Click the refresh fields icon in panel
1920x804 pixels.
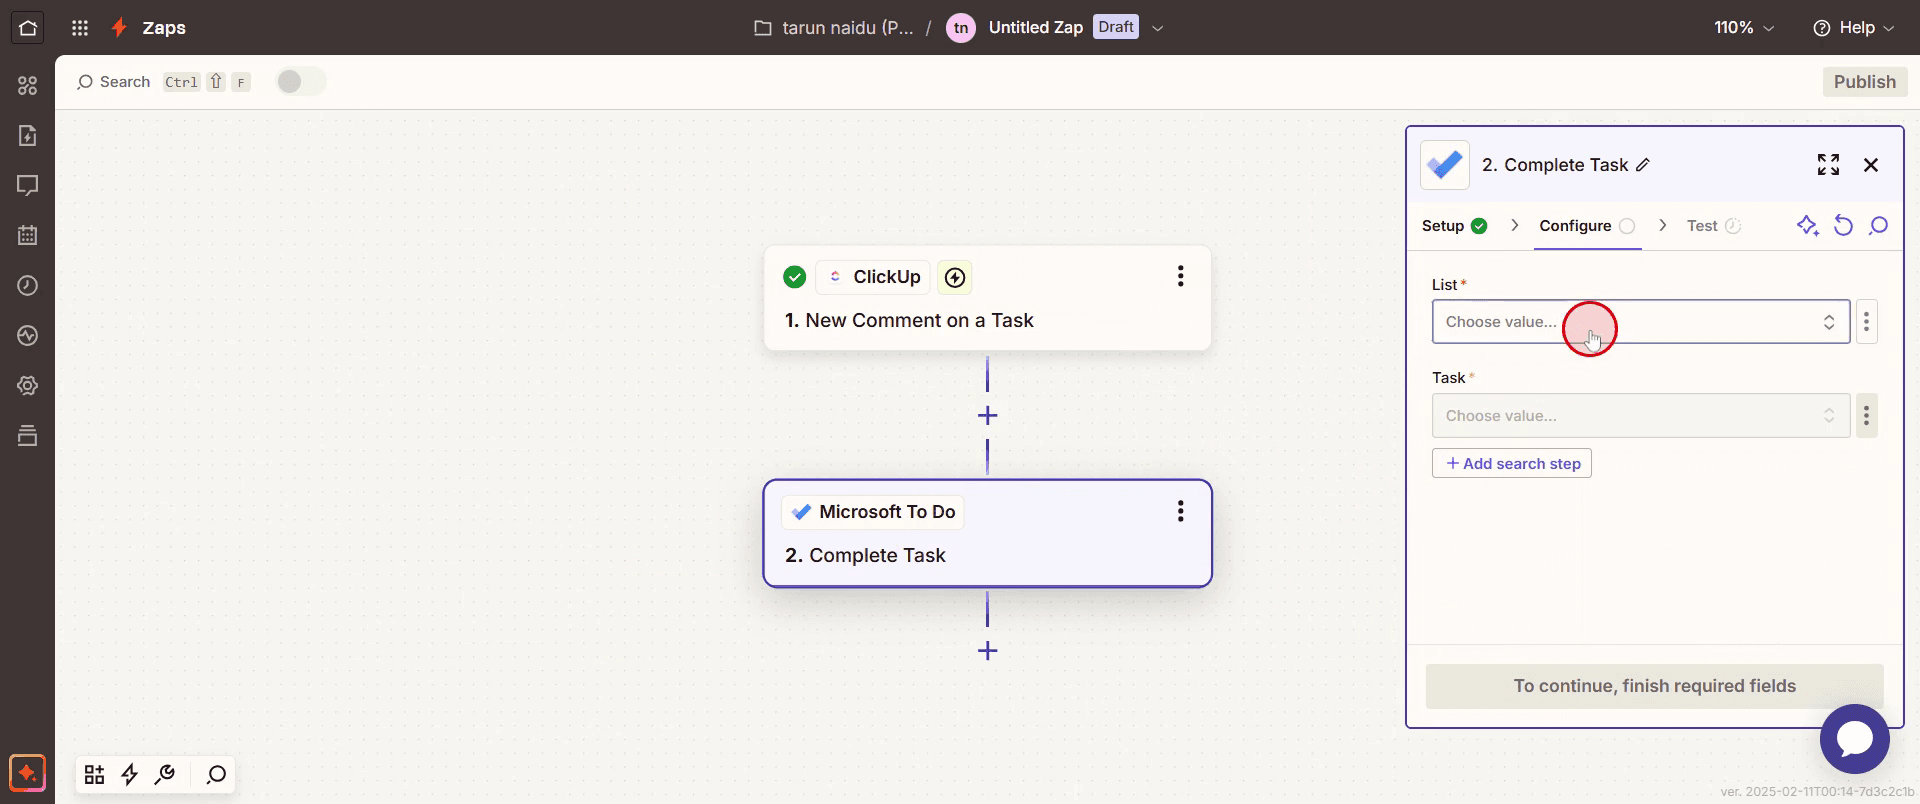click(x=1843, y=226)
